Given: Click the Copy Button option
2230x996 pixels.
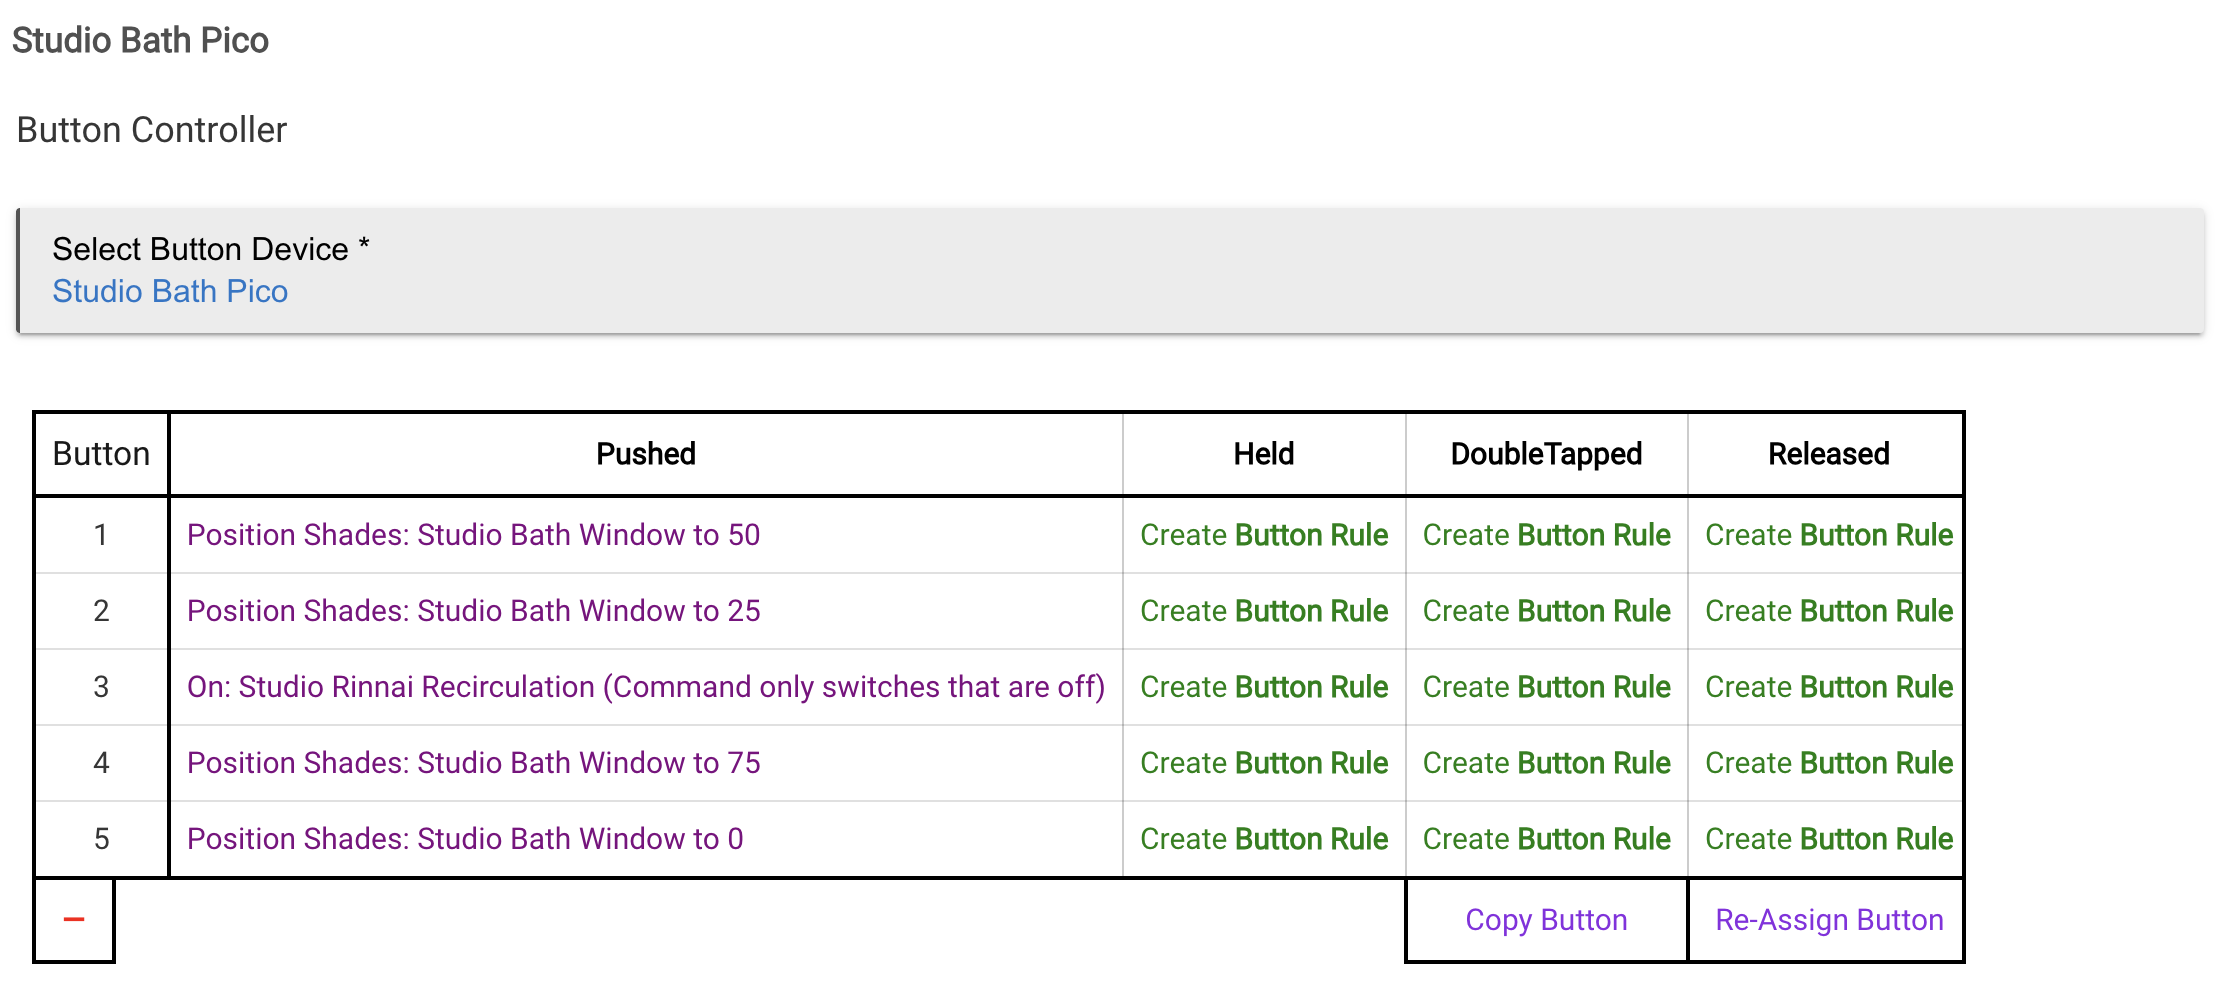Looking at the screenshot, I should (1546, 920).
